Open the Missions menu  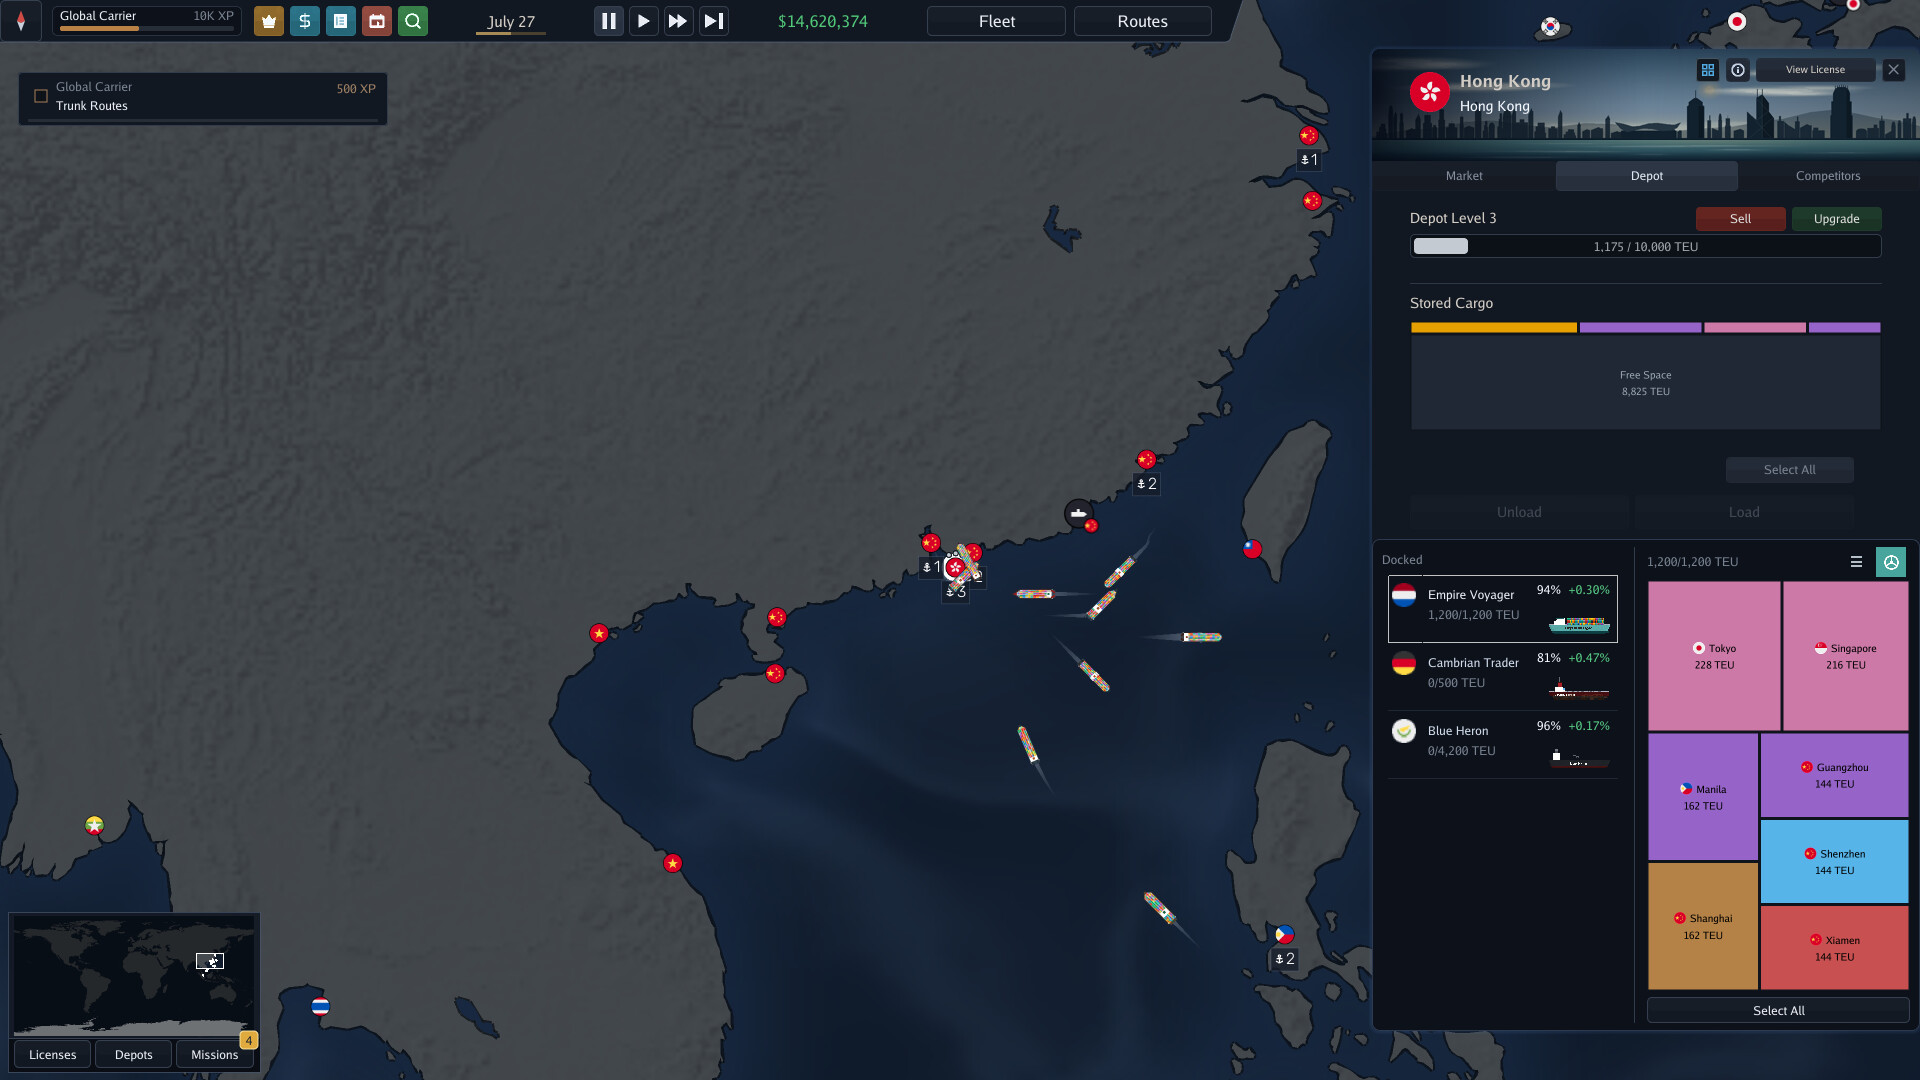[214, 1055]
